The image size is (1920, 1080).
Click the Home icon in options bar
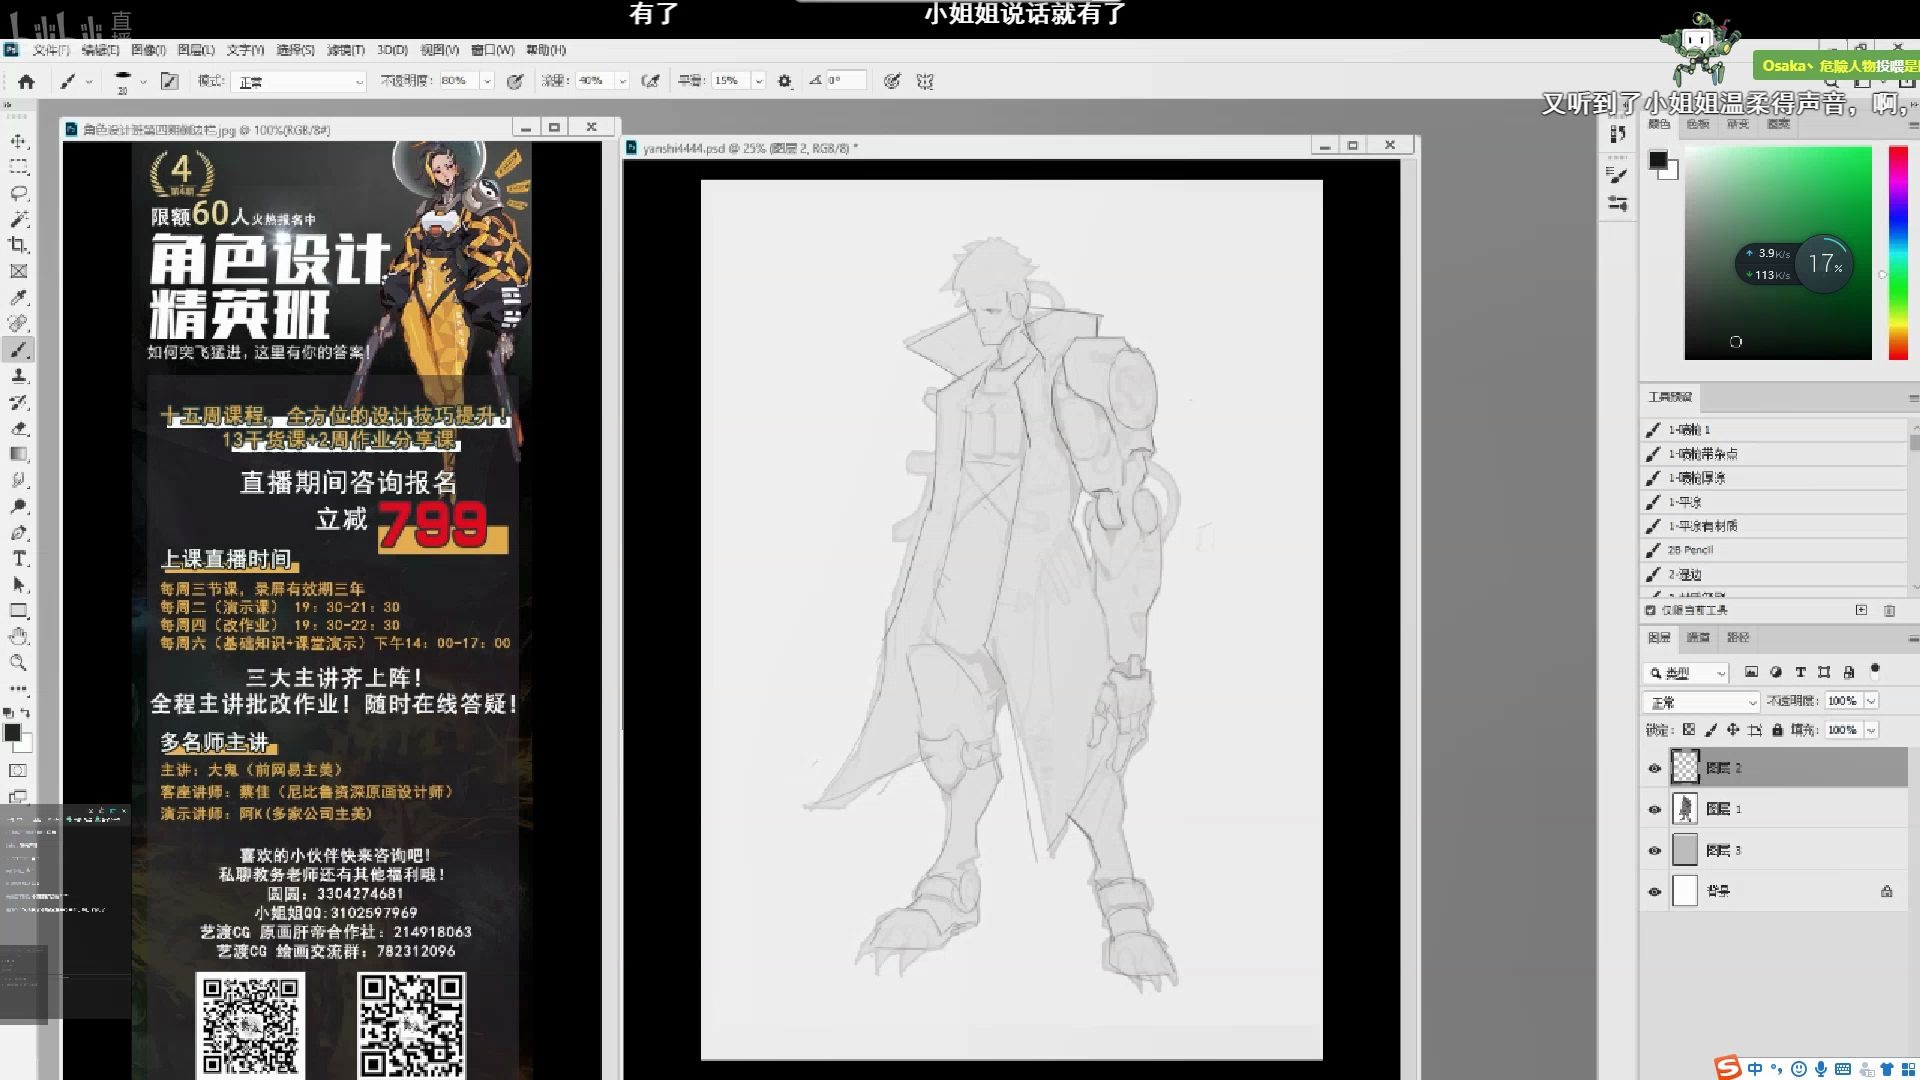26,81
